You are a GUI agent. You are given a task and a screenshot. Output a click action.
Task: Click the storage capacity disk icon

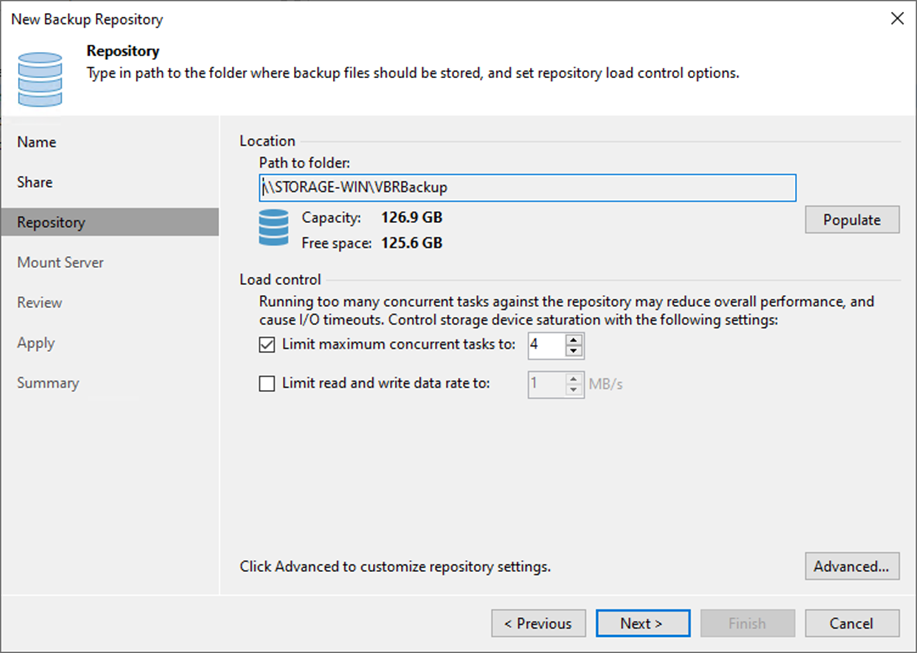coord(273,229)
